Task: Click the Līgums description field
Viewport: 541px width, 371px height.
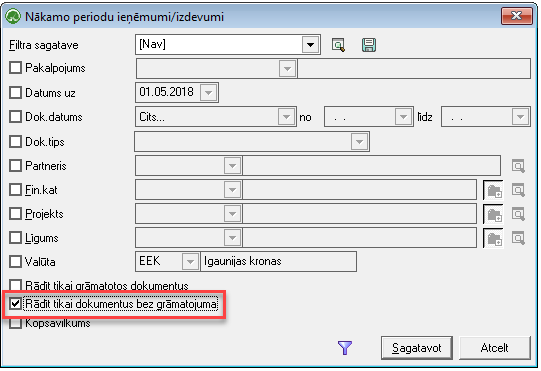Action: click(360, 238)
